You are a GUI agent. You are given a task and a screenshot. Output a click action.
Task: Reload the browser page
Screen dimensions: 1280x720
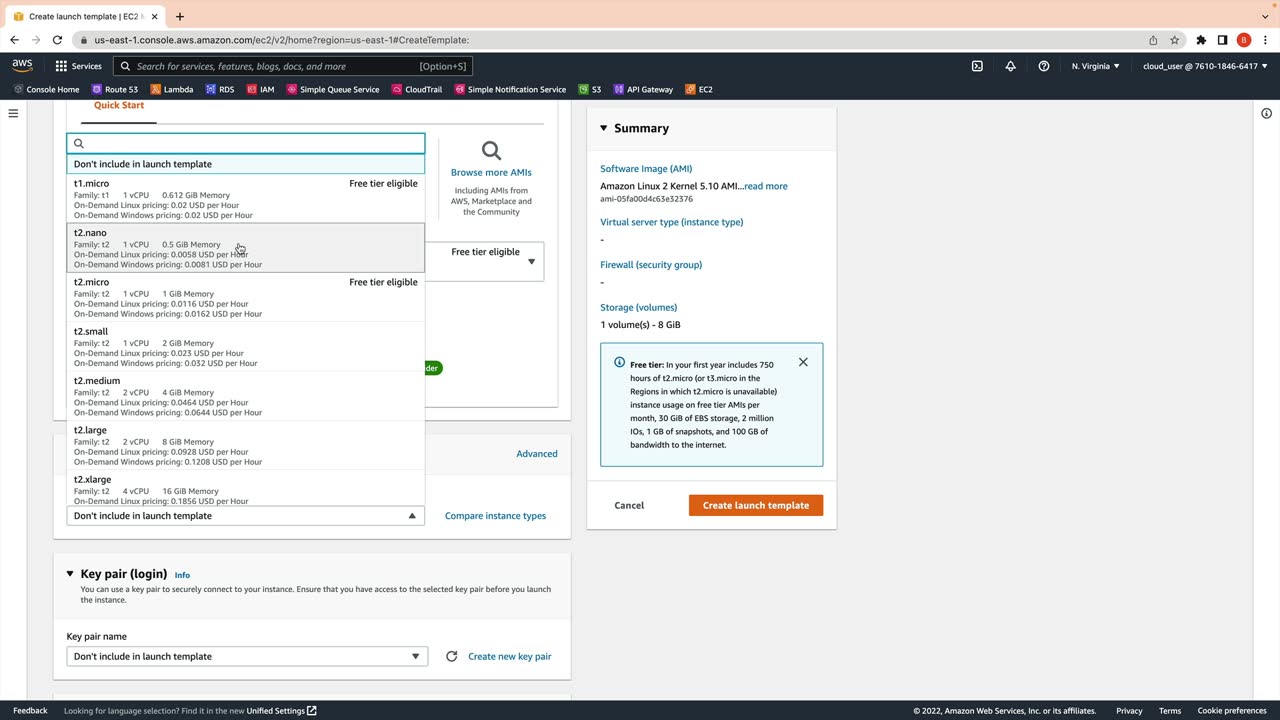(57, 40)
